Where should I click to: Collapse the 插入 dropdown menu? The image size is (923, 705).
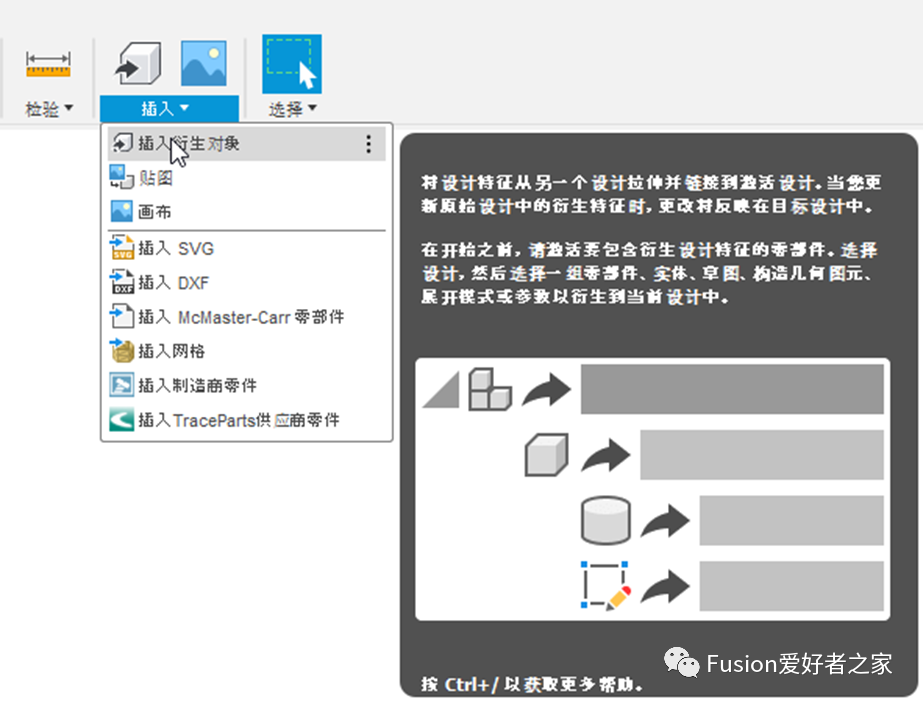tap(169, 108)
